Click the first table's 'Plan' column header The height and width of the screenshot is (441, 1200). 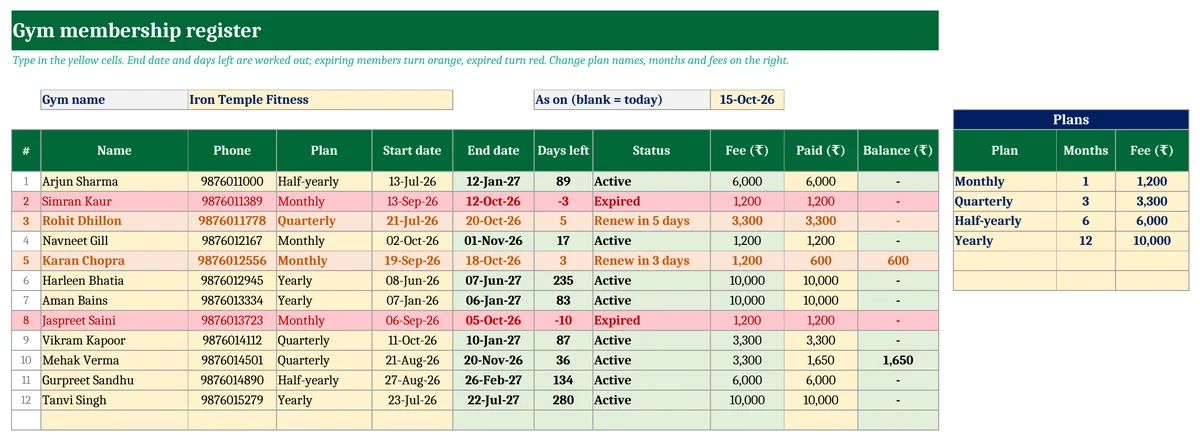(x=324, y=151)
